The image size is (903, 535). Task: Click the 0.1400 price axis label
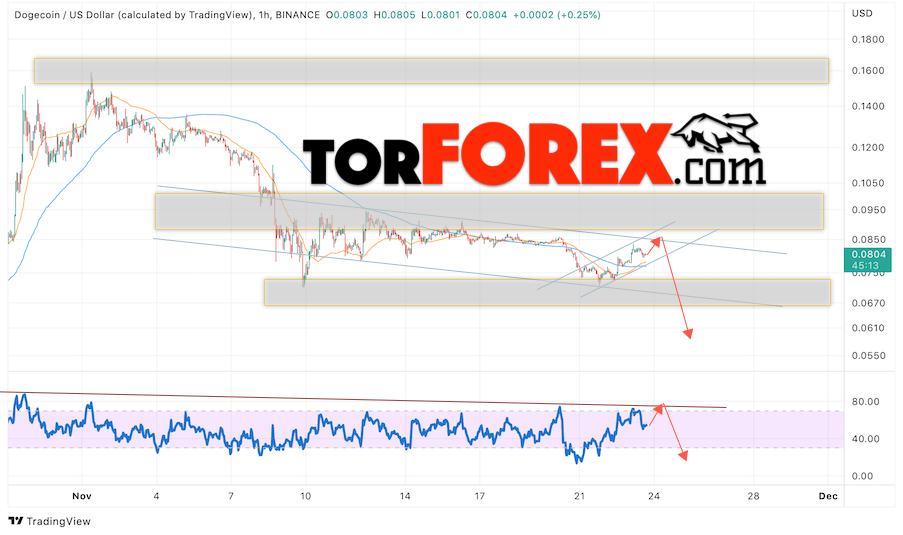868,106
